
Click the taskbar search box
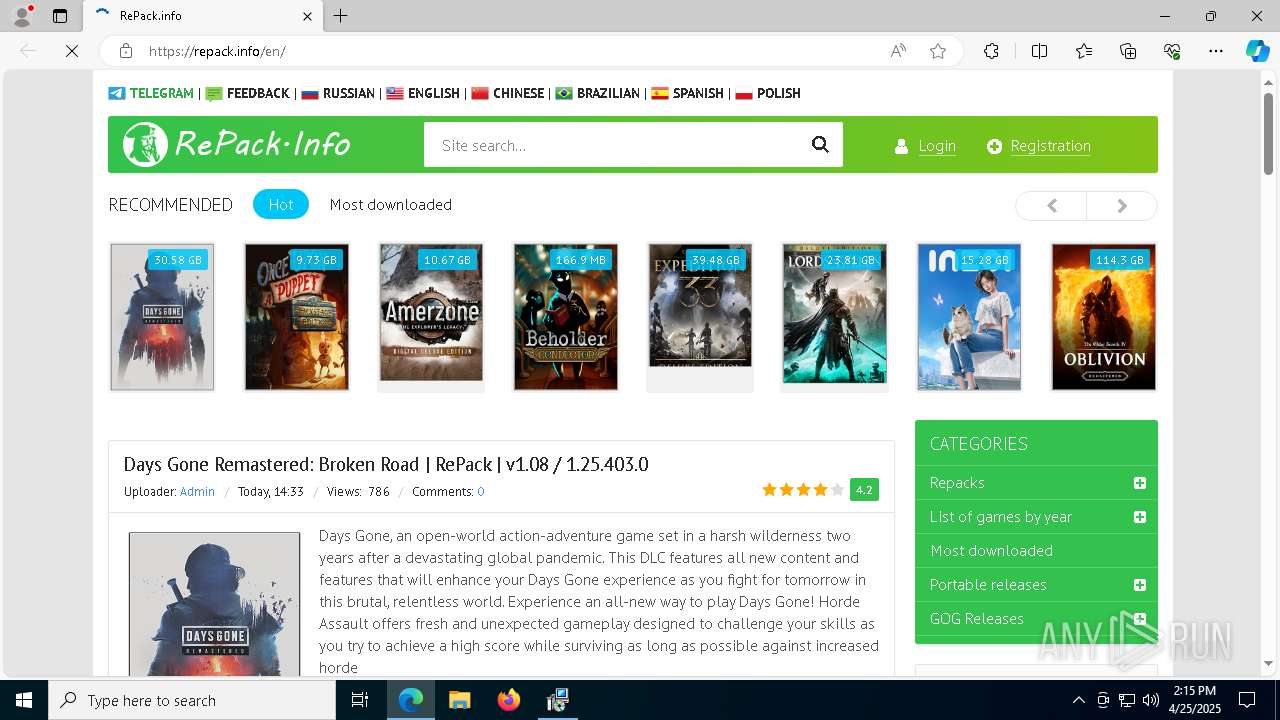pyautogui.click(x=192, y=700)
